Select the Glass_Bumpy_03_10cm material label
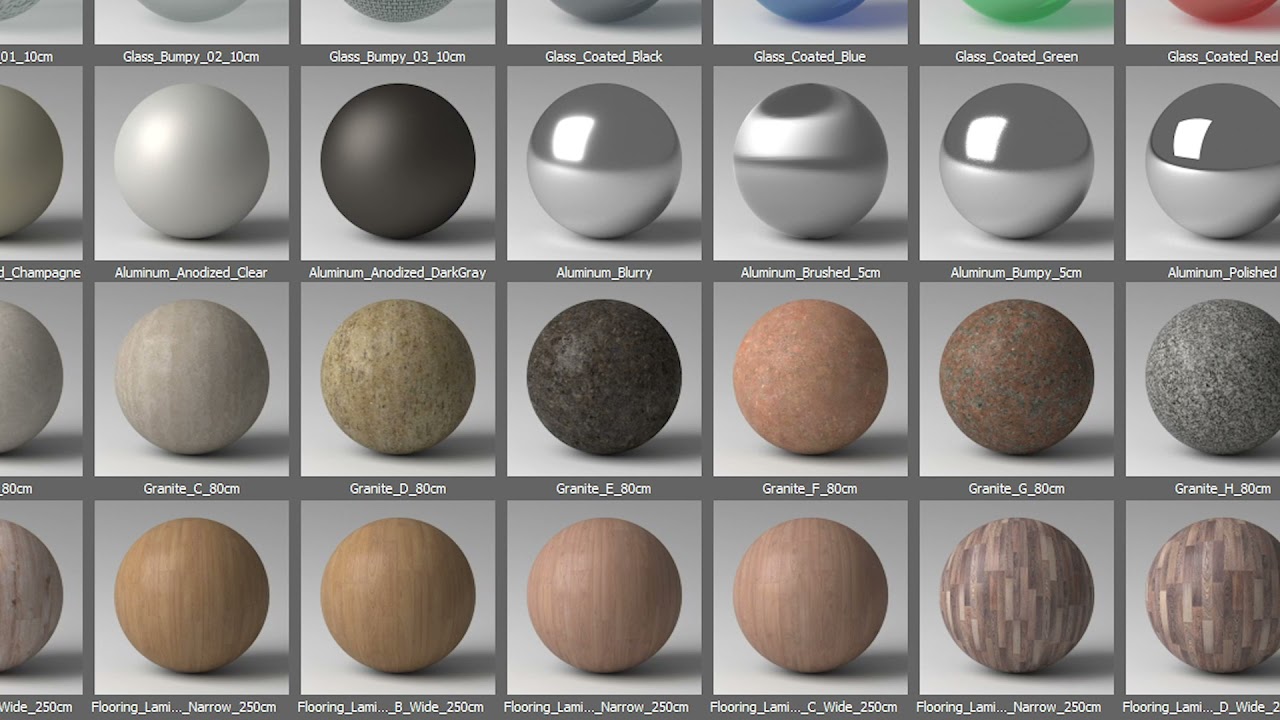Viewport: 1280px width, 720px height. point(397,57)
